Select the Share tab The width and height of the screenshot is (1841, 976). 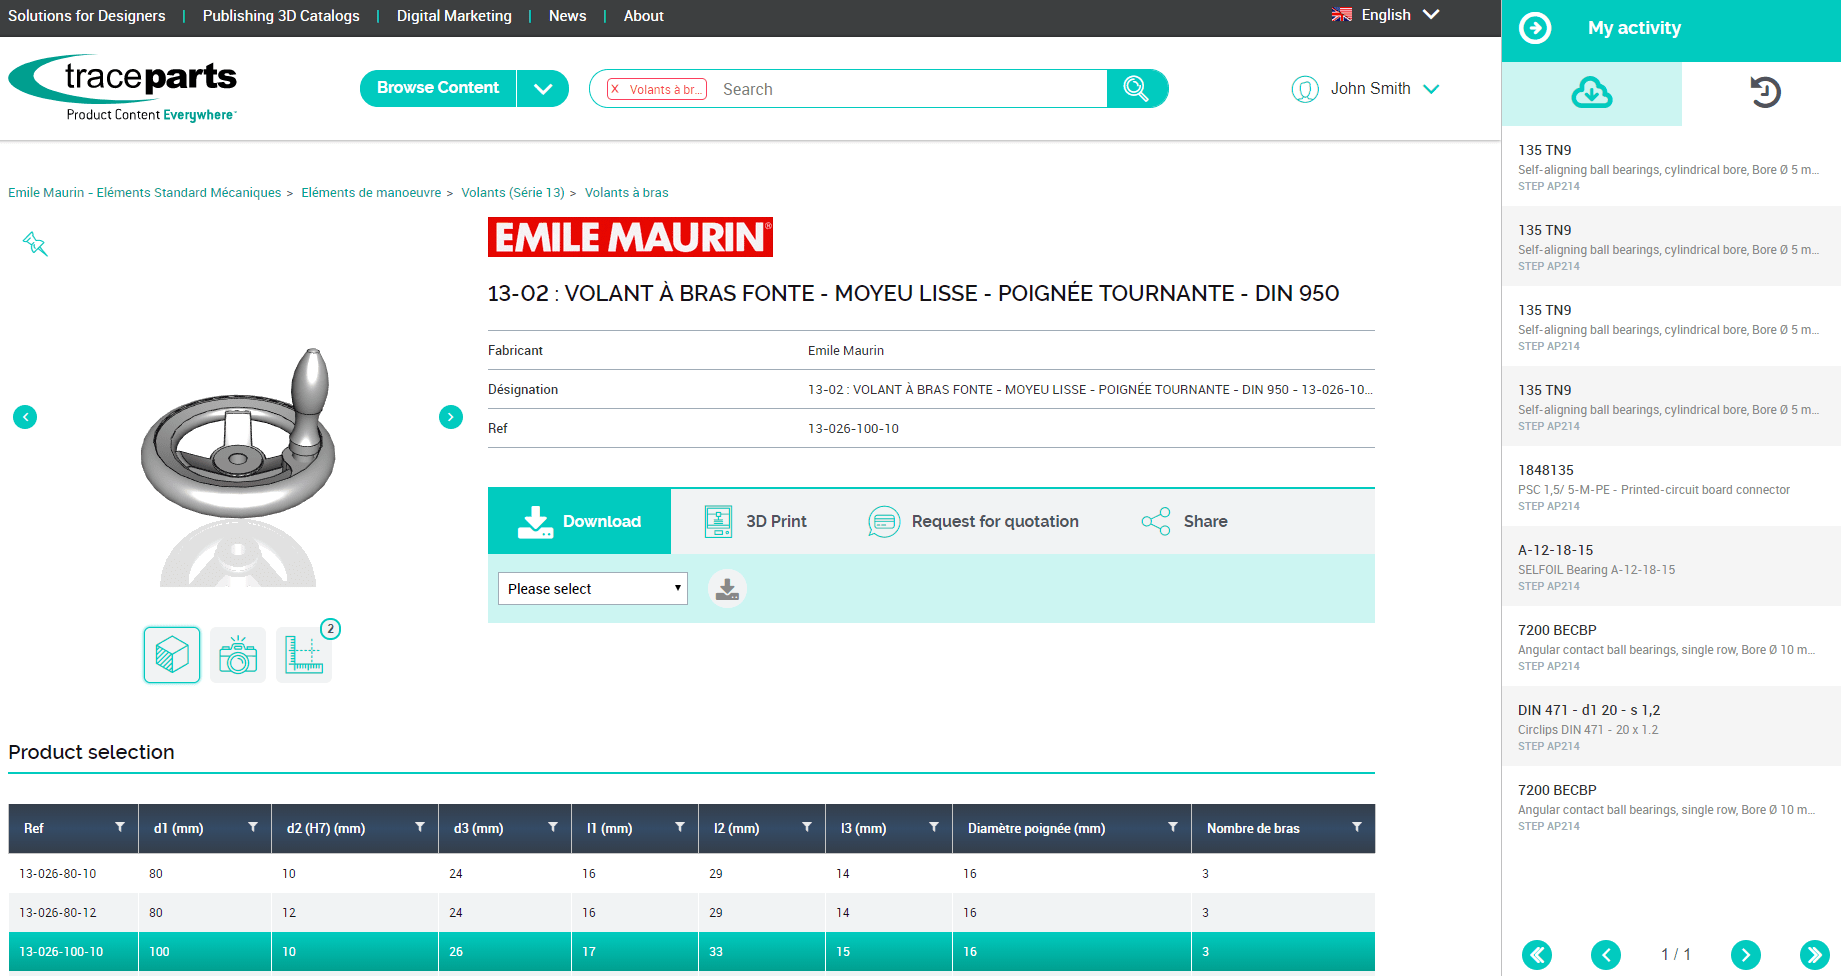point(1185,521)
